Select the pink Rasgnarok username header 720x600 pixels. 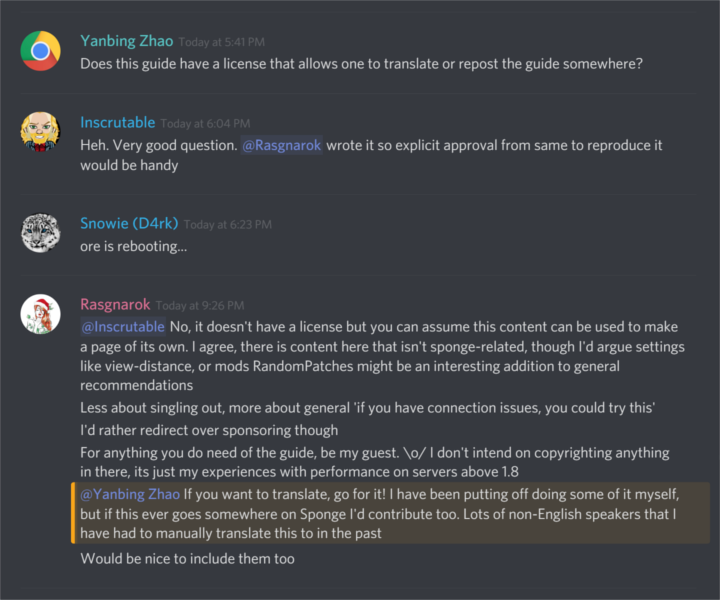(x=115, y=304)
